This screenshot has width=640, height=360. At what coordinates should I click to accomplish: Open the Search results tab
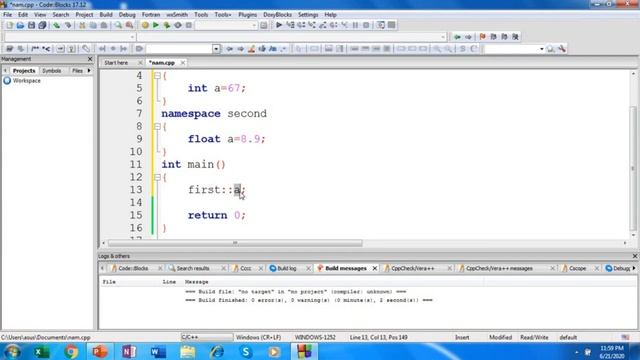(193, 268)
